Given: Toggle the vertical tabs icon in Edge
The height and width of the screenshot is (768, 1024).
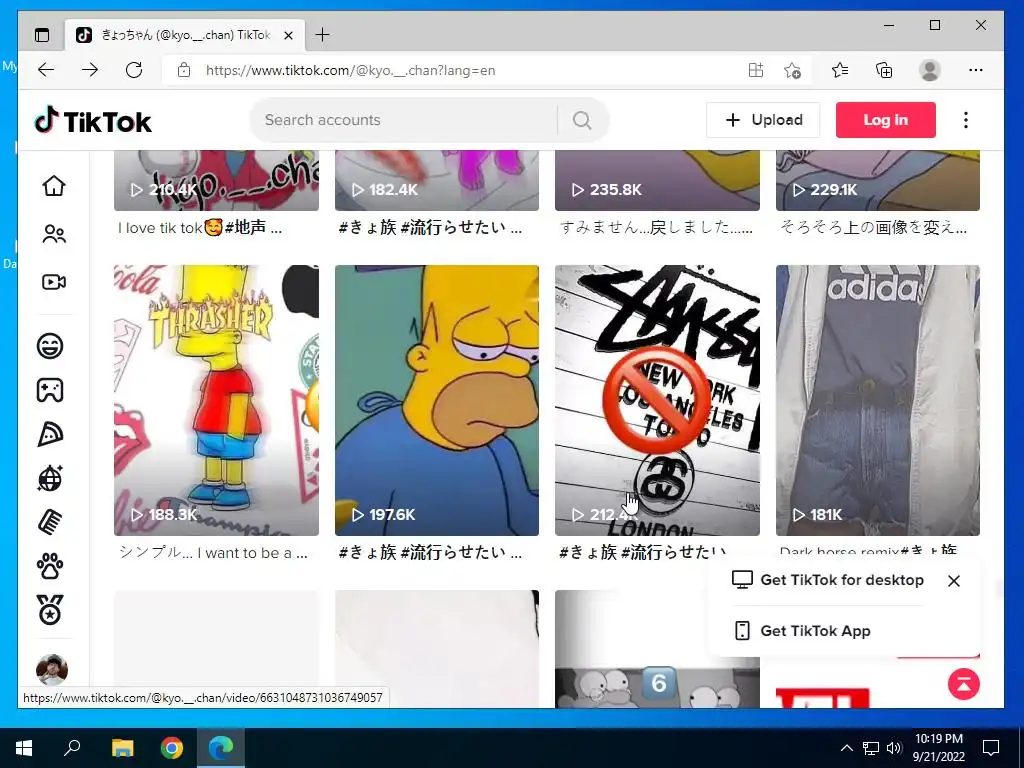Looking at the screenshot, I should click(42, 35).
